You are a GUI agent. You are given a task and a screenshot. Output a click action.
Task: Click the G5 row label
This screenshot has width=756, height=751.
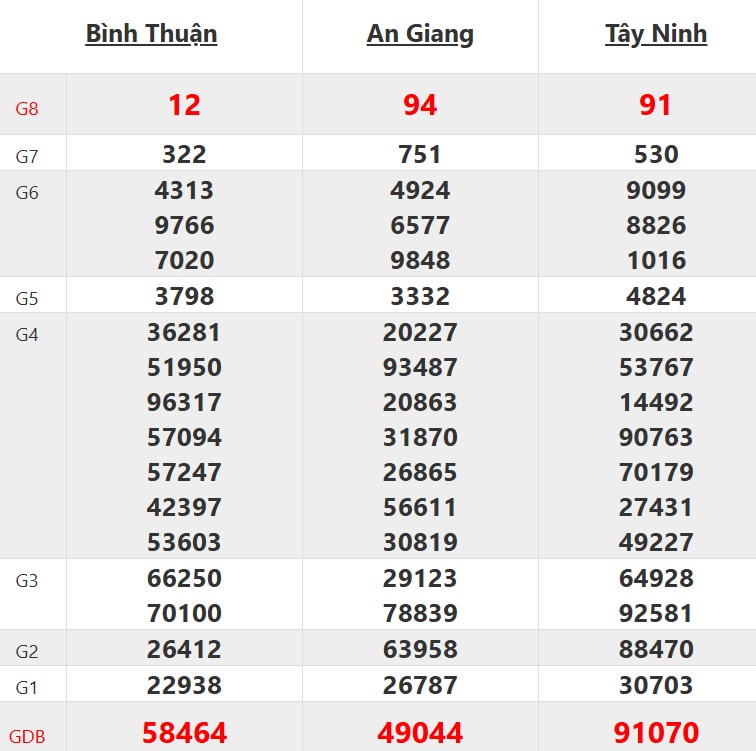click(x=27, y=298)
